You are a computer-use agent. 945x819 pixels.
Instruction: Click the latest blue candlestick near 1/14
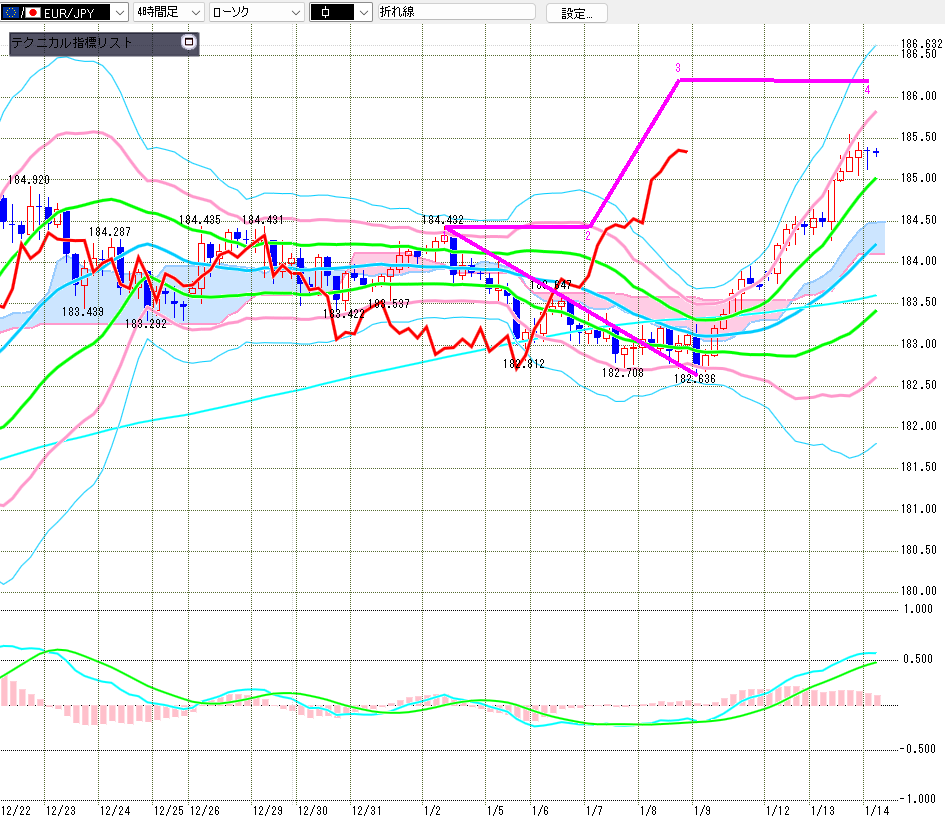pyautogui.click(x=876, y=152)
